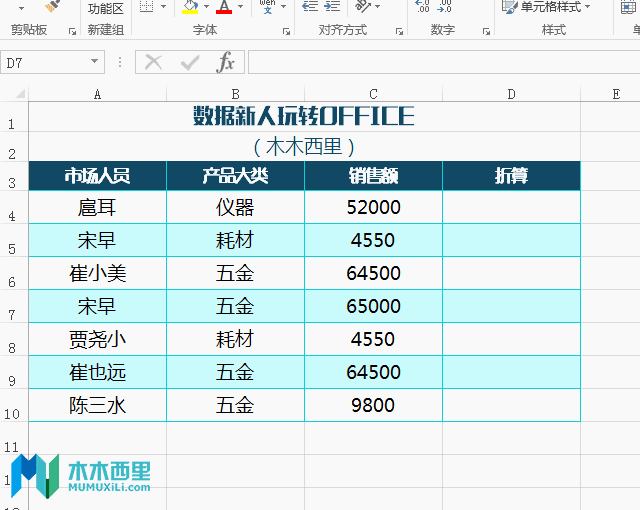The height and width of the screenshot is (510, 640).
Task: Select row 7 header
Action: click(x=12, y=306)
